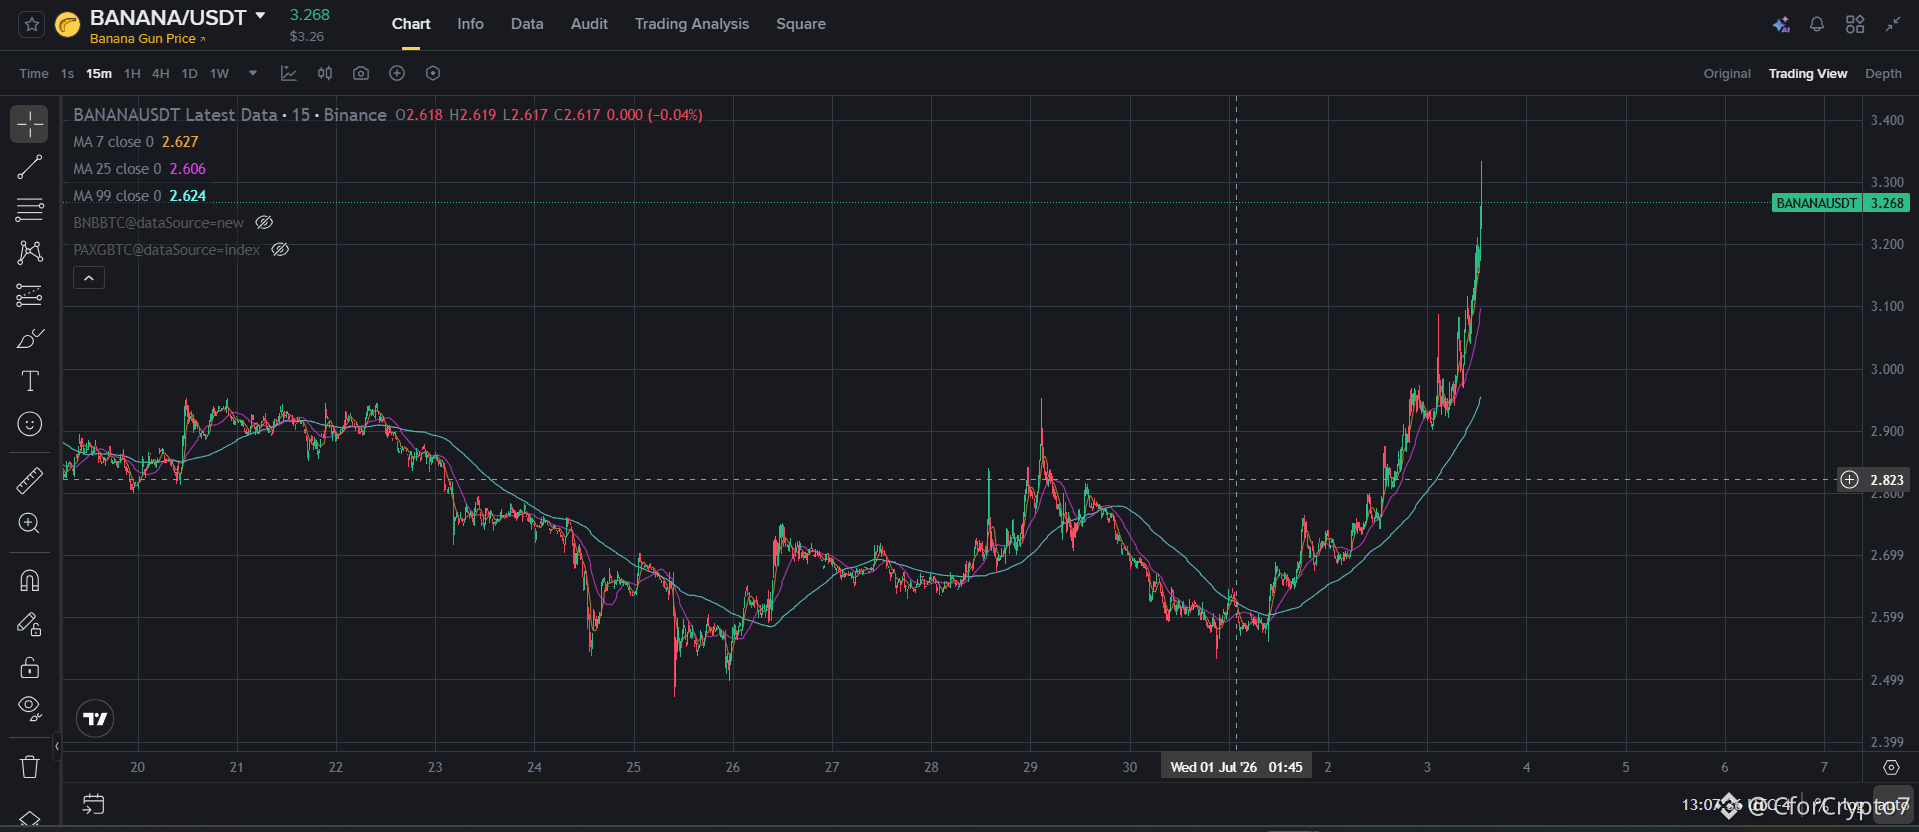Click the Wed 01 Jul '26 time label
This screenshot has width=1919, height=832.
click(1236, 767)
